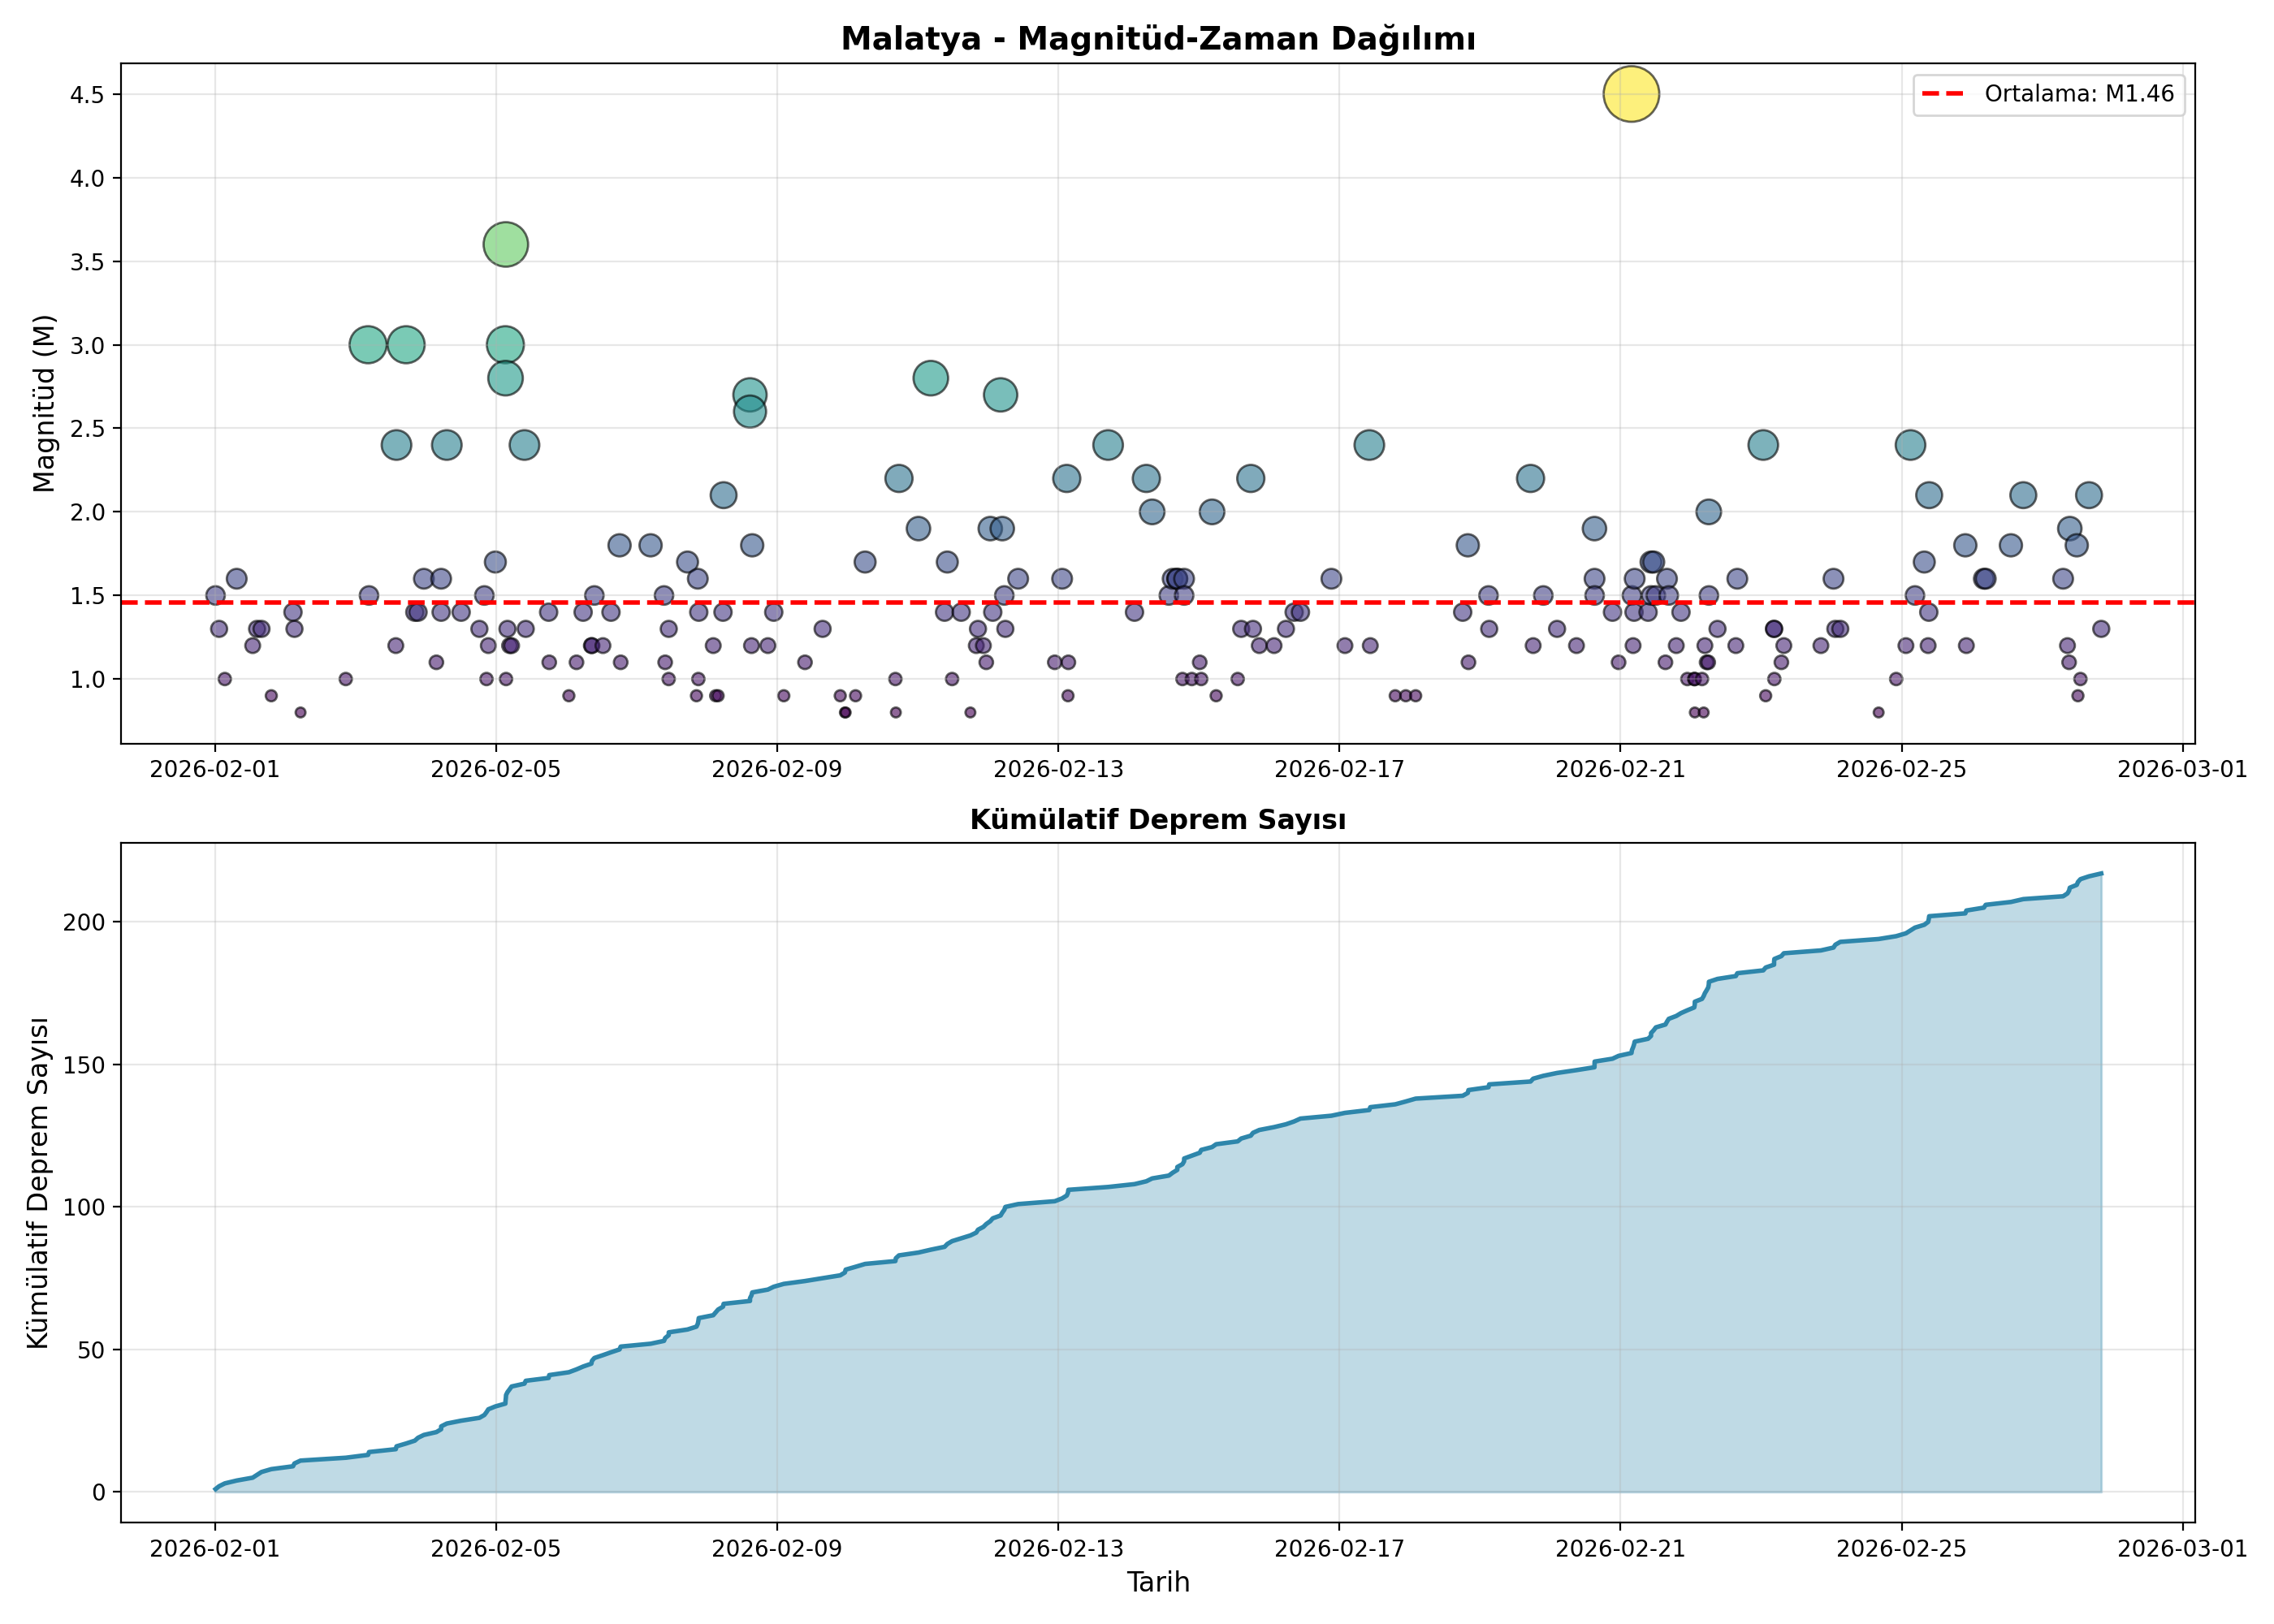Select the "3.5" magnitude tick label
This screenshot has height=1624, width=2274.
(88, 262)
